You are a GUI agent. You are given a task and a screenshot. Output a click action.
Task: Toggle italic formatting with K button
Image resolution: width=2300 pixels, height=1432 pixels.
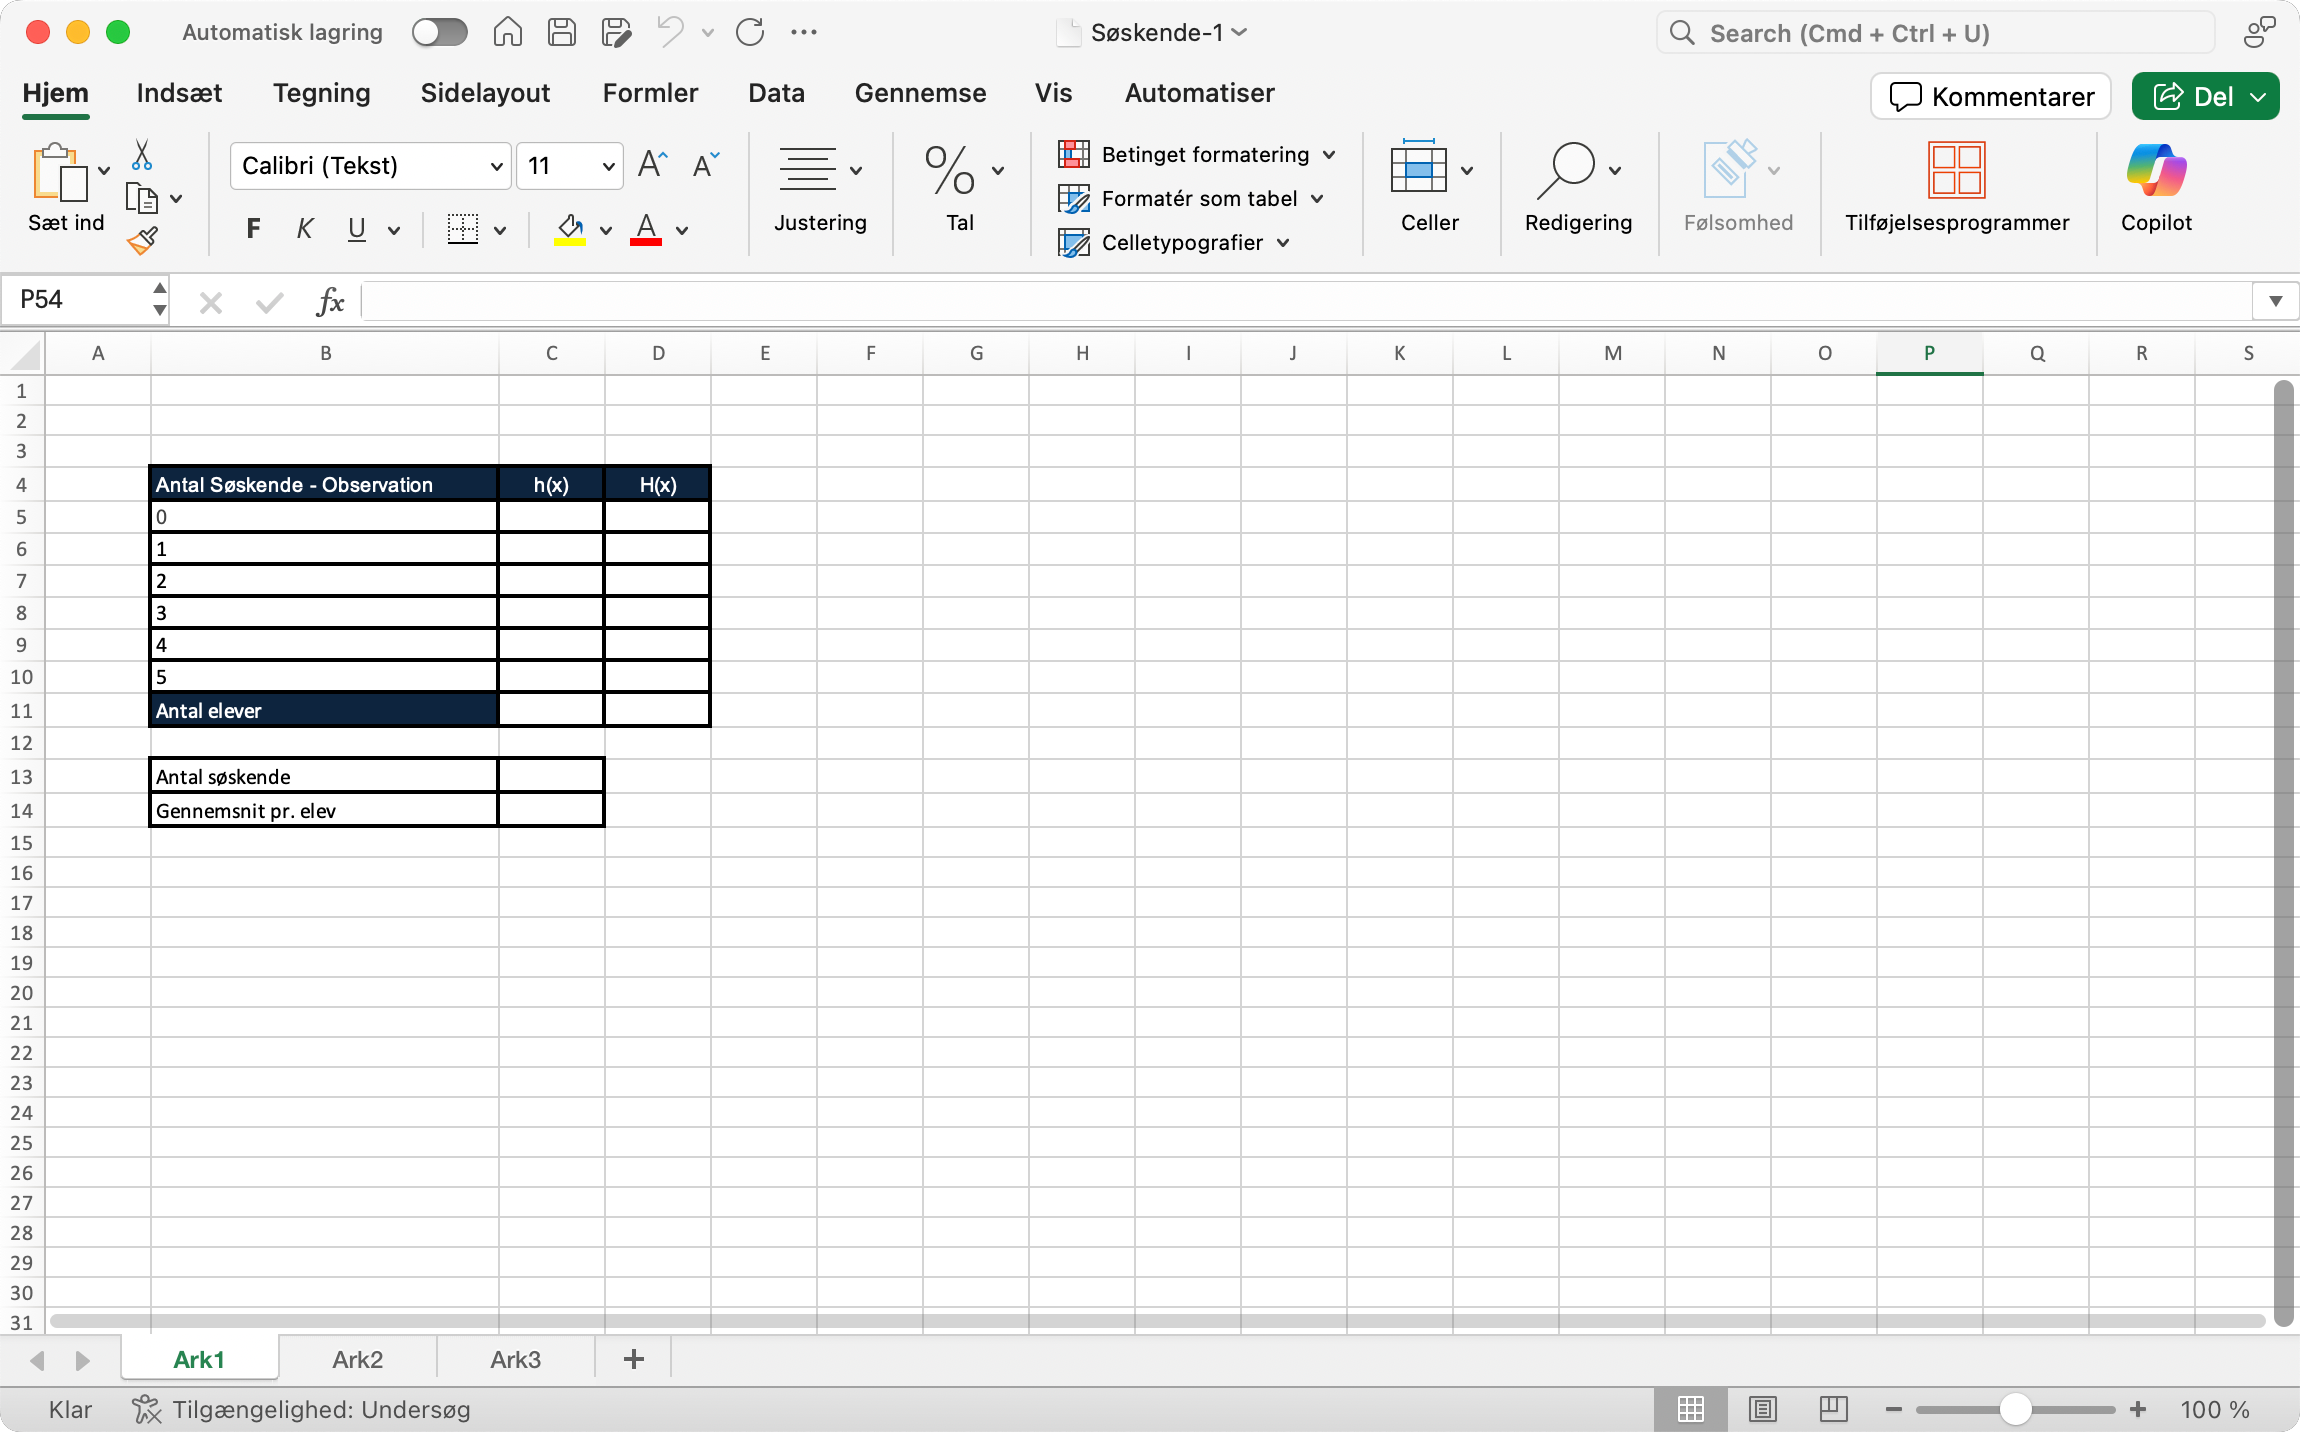point(305,230)
